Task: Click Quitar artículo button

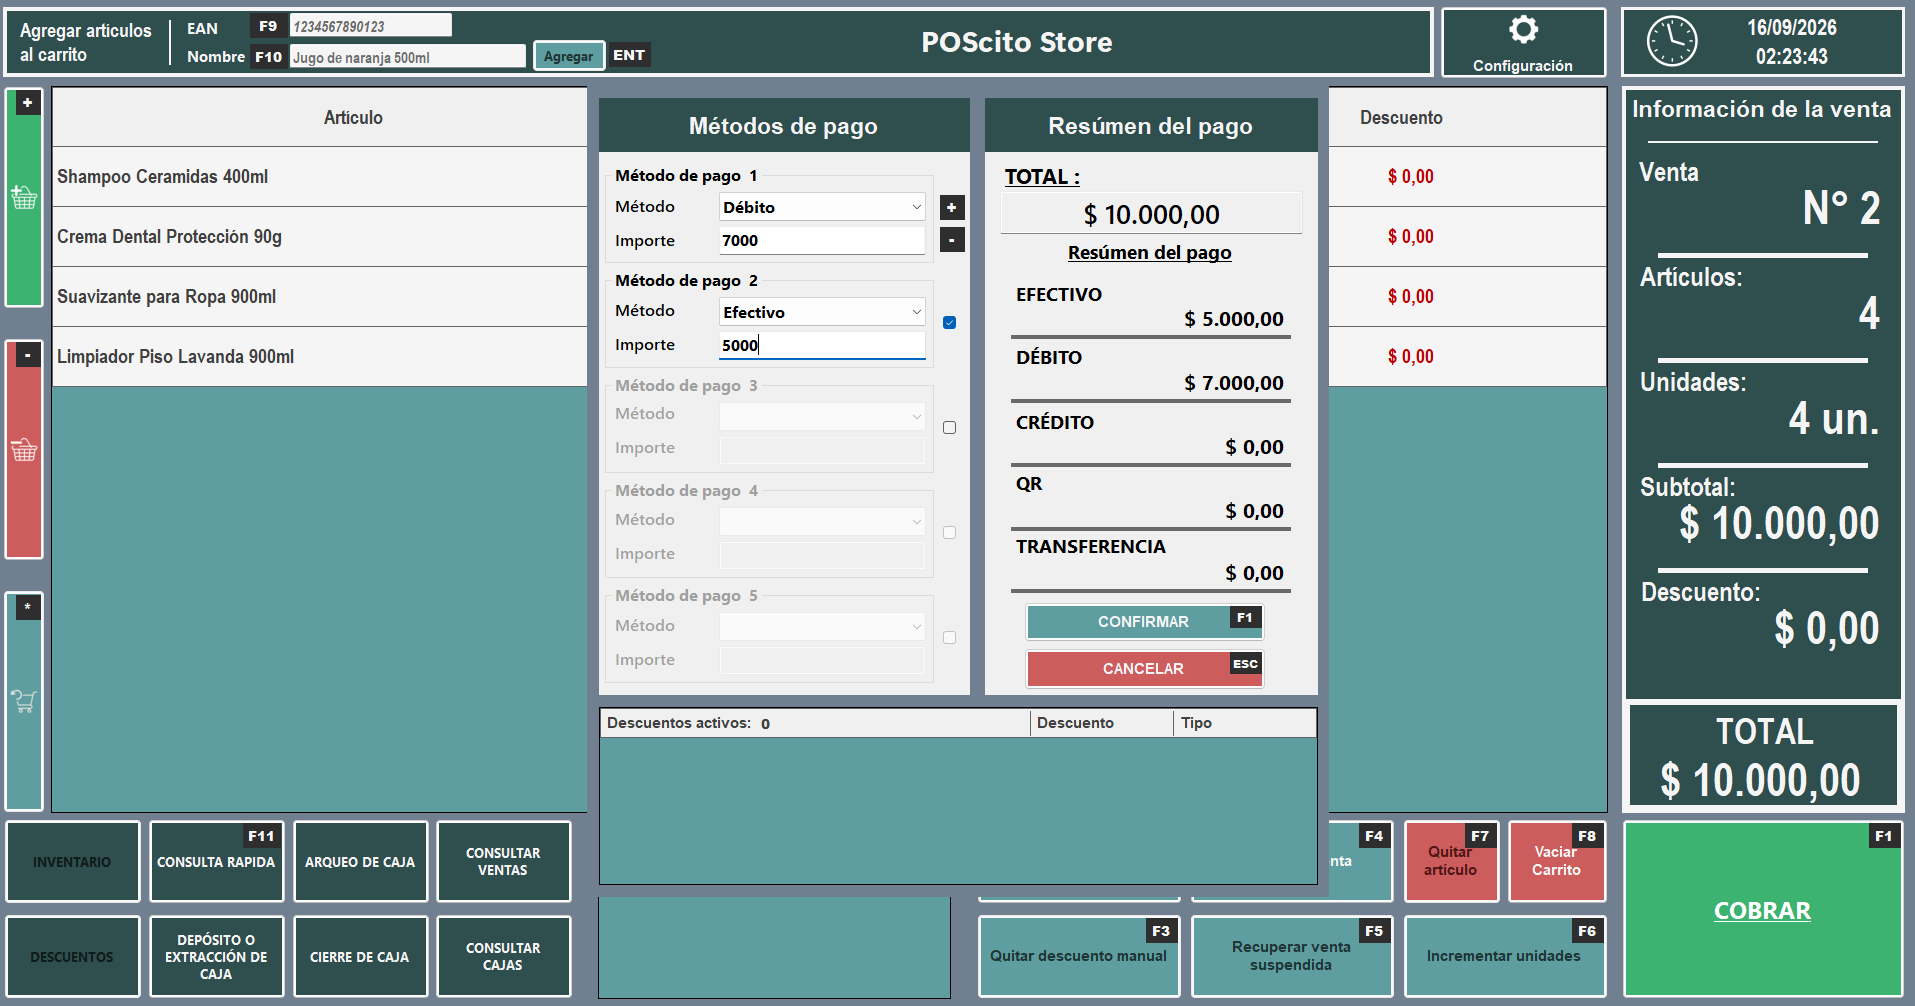Action: point(1451,862)
